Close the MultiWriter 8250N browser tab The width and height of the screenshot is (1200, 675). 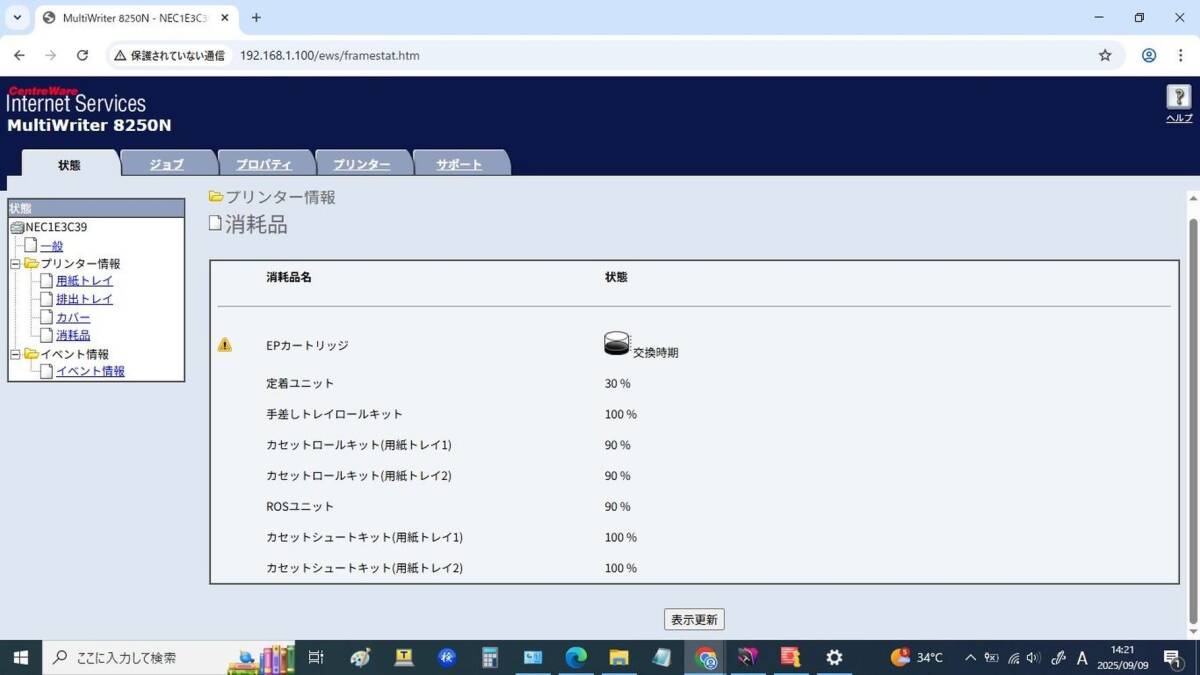pyautogui.click(x=226, y=18)
